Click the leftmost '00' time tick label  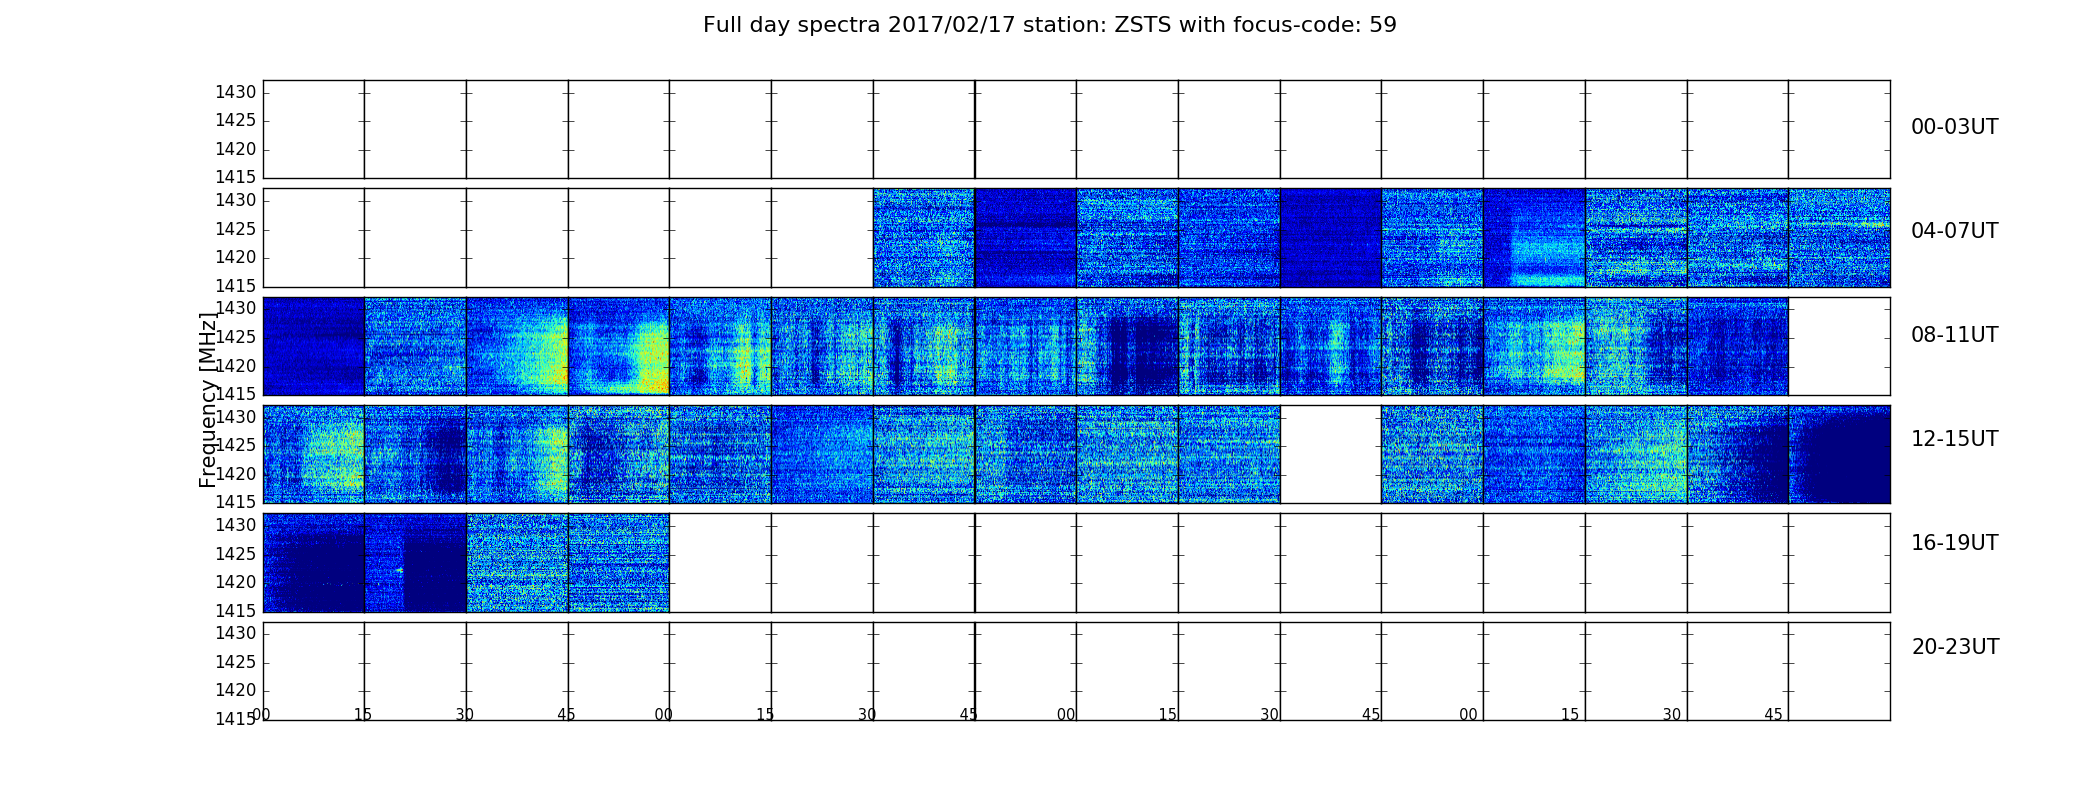[x=261, y=714]
